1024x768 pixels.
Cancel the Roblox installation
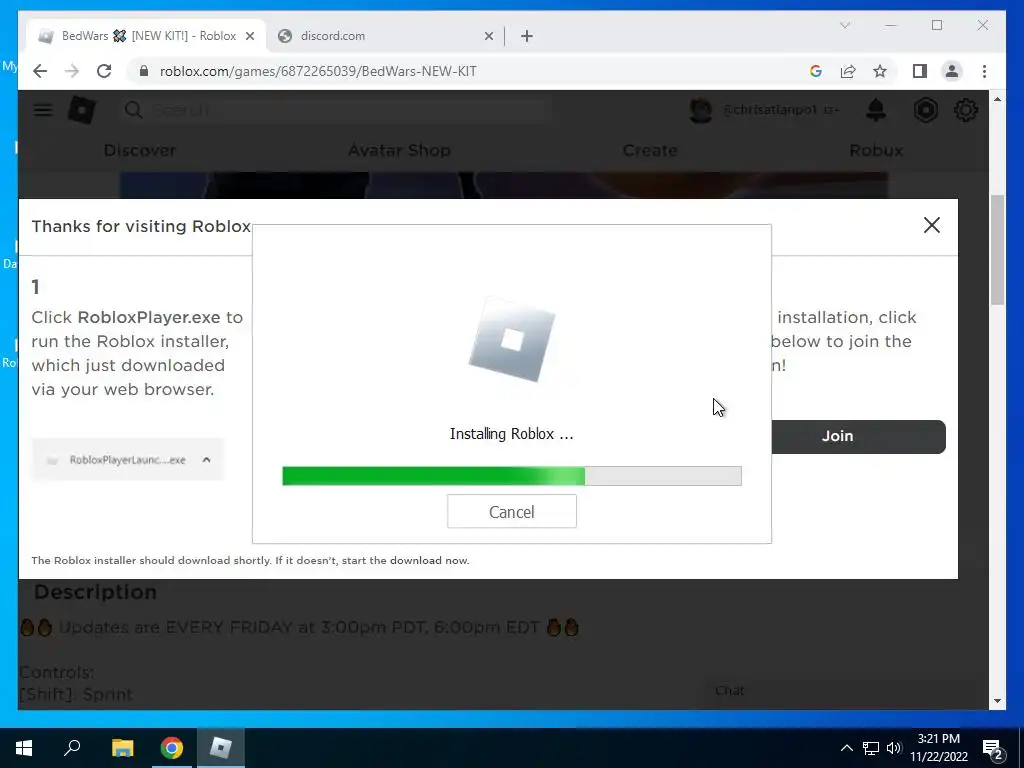pos(511,511)
